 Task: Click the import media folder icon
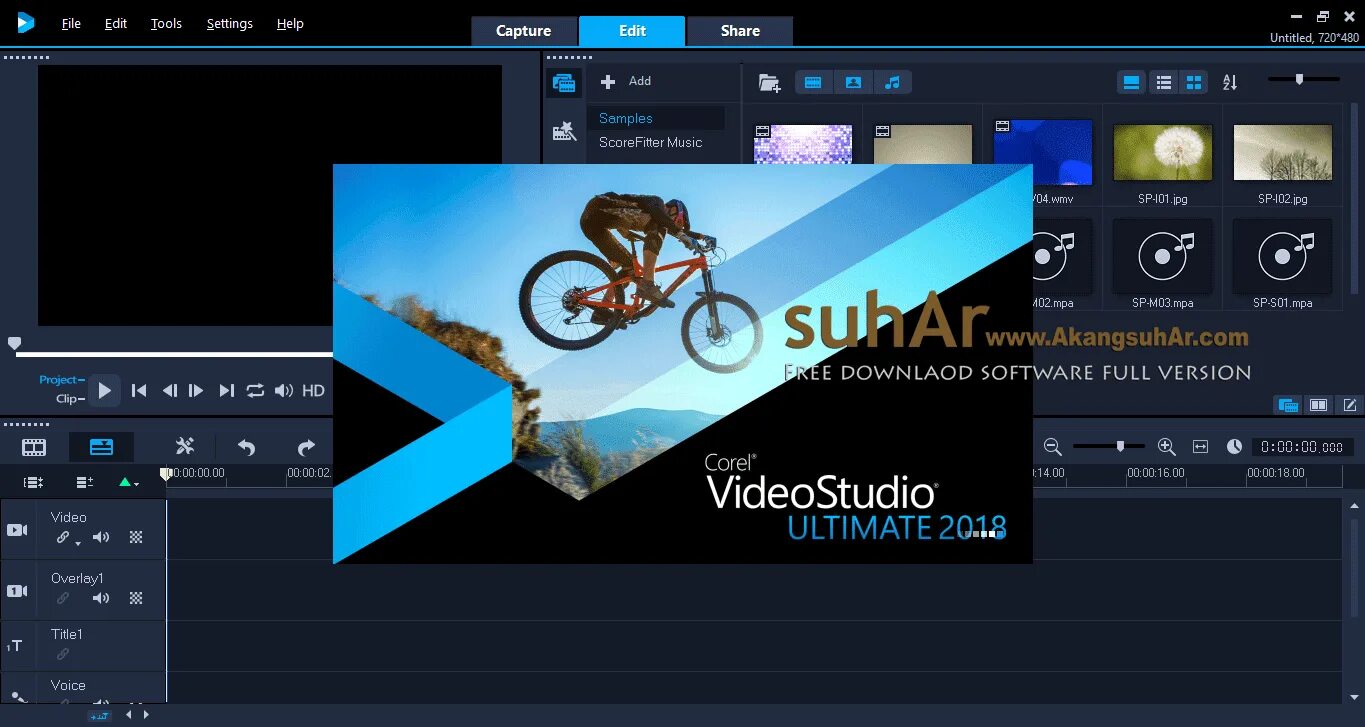coord(769,83)
